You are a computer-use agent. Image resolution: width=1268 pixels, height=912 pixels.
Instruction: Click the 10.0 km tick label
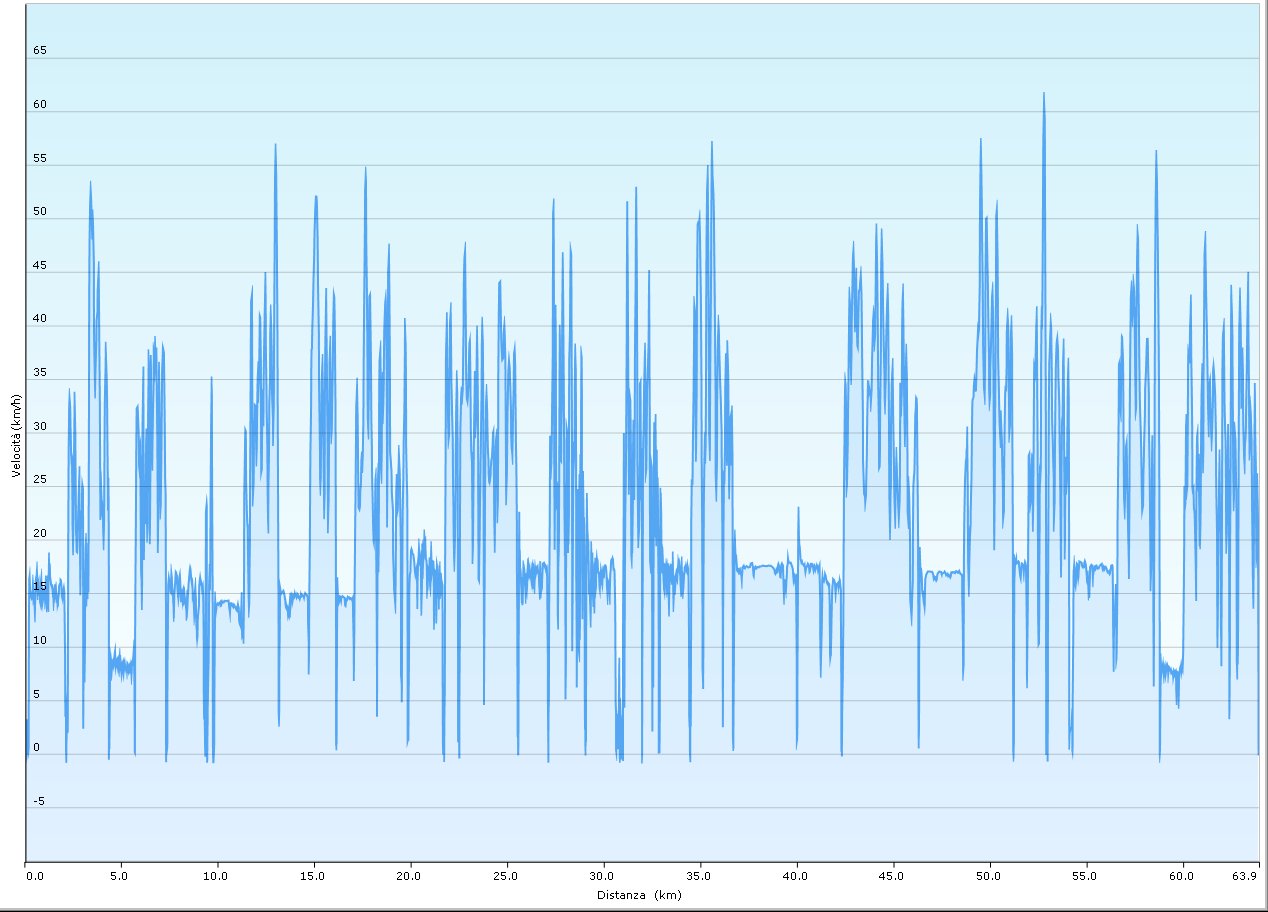(x=217, y=876)
